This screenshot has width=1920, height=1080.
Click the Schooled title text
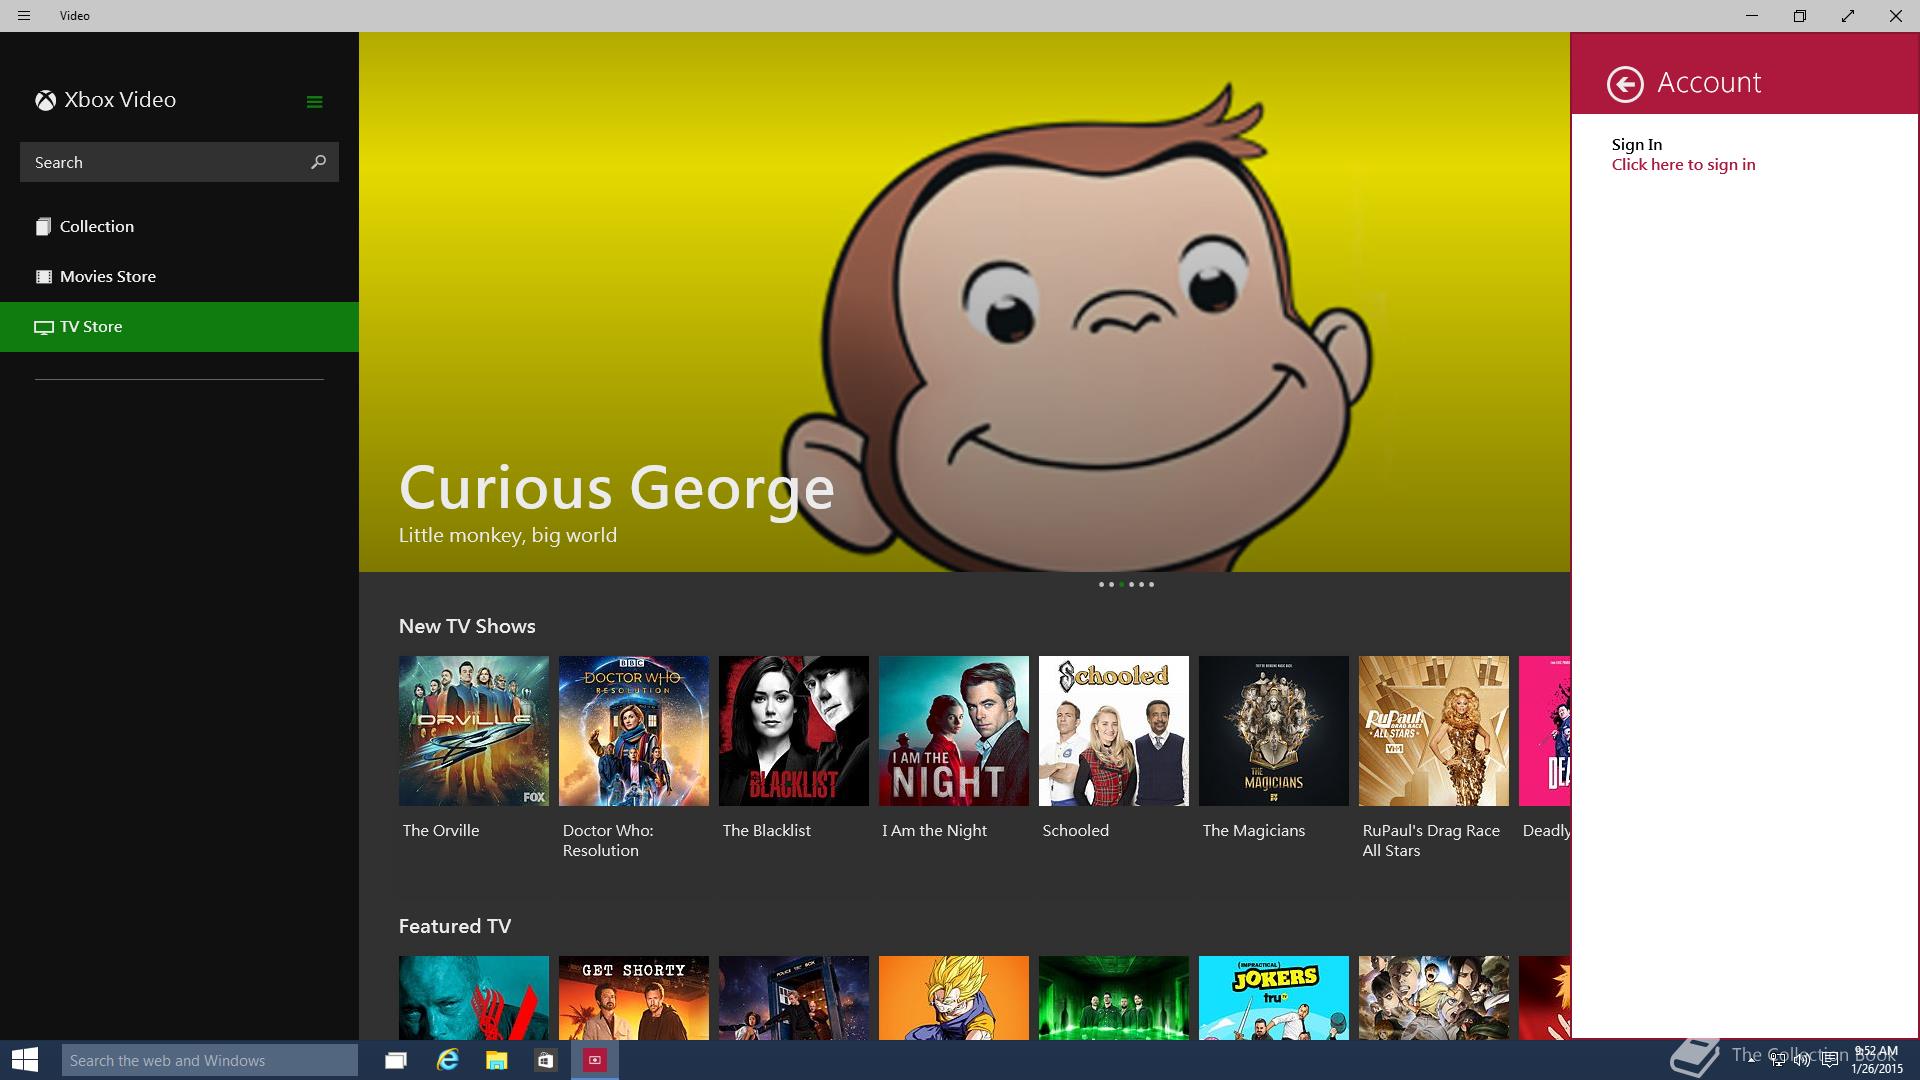1076,831
